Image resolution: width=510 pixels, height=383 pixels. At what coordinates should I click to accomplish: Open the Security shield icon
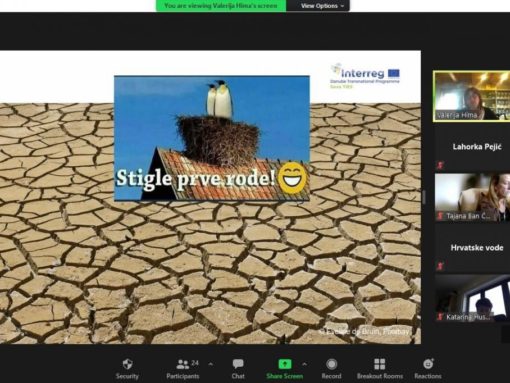[127, 364]
